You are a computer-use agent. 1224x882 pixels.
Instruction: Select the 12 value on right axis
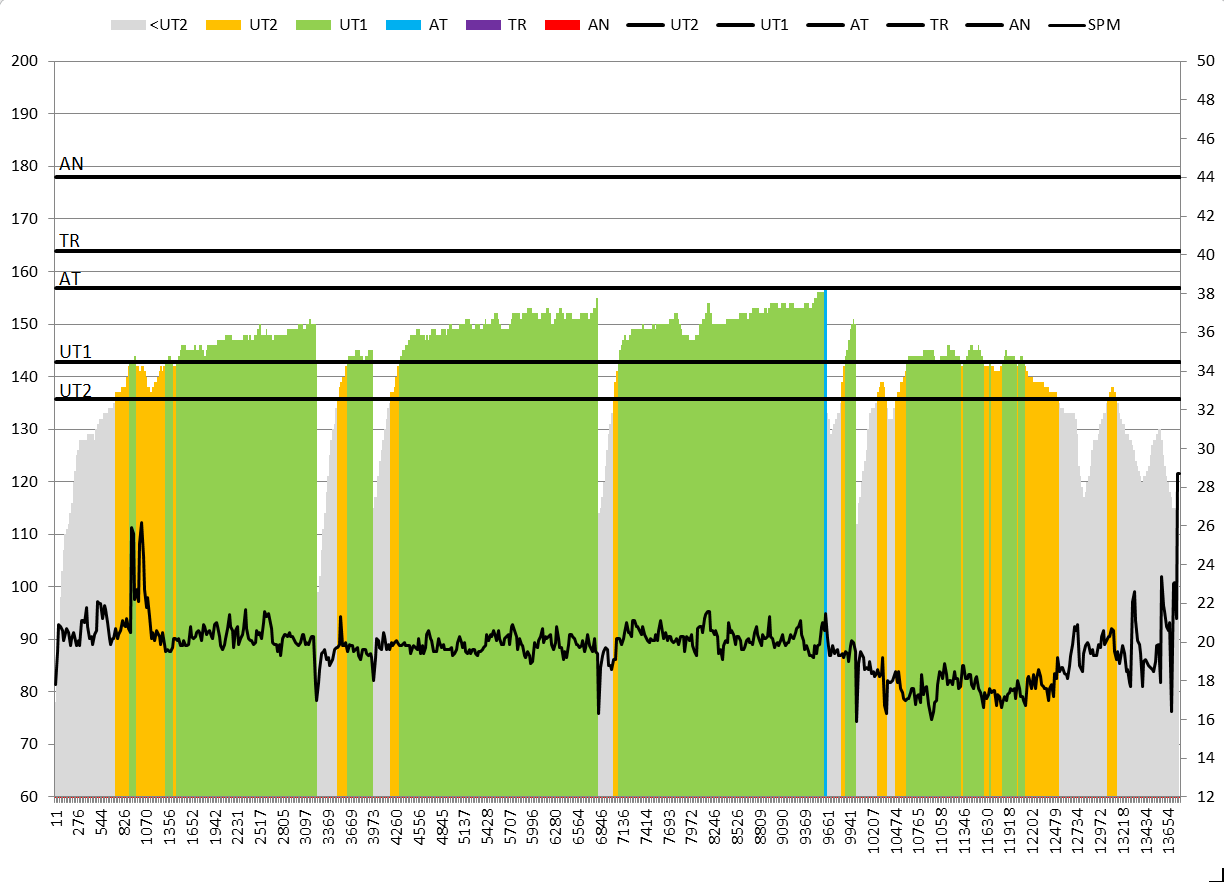(1205, 797)
